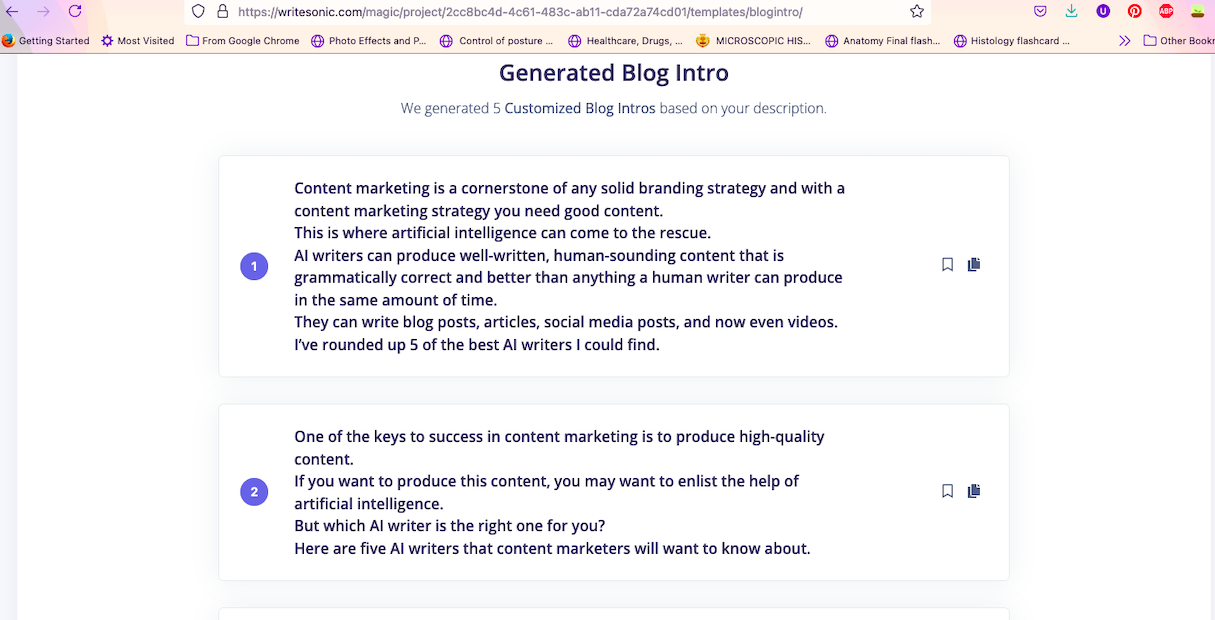Go back to previous page
Screen dimensions: 1215x620
point(13,11)
